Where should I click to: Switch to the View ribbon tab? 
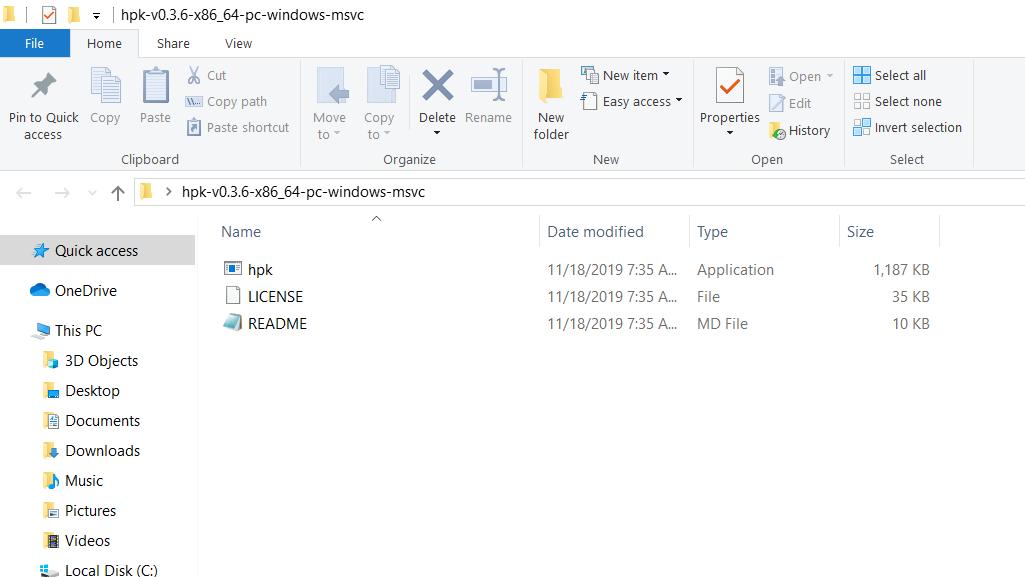[239, 44]
